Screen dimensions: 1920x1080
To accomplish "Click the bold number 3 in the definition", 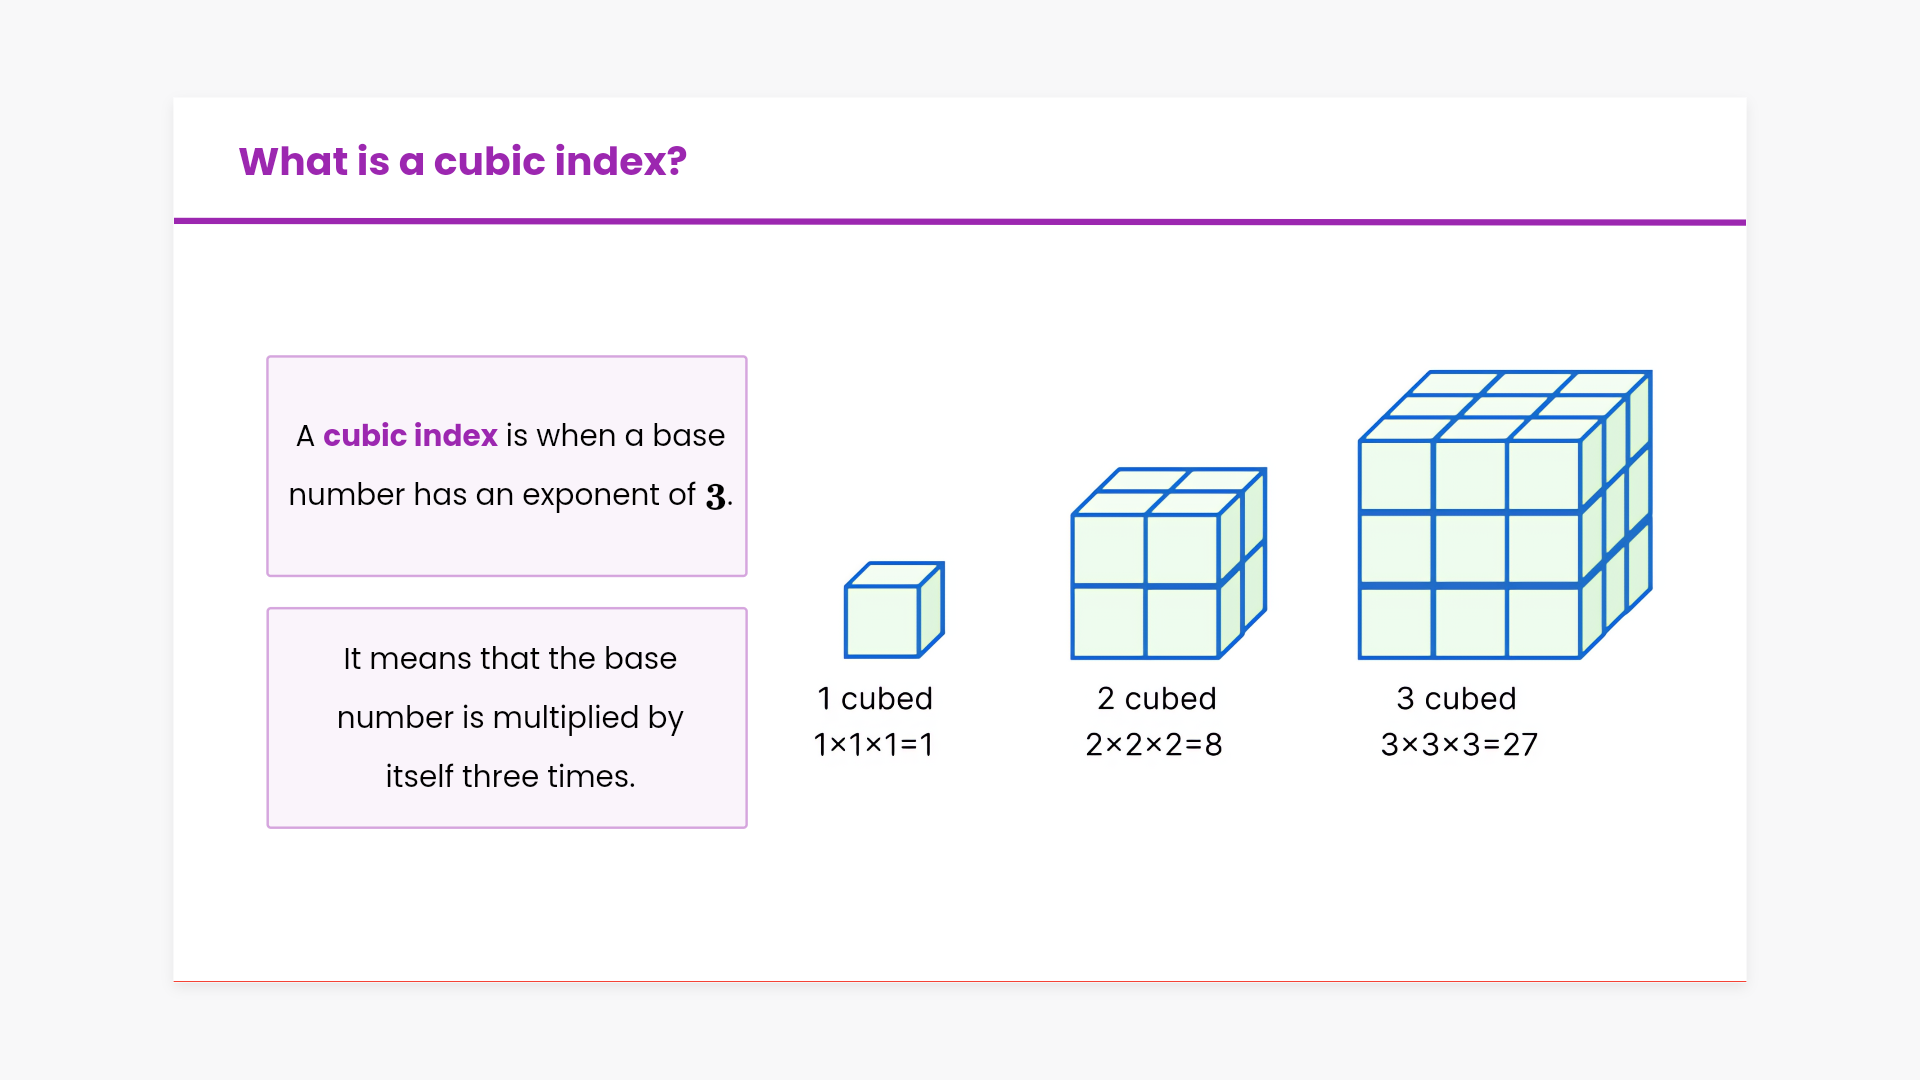I will [x=715, y=497].
